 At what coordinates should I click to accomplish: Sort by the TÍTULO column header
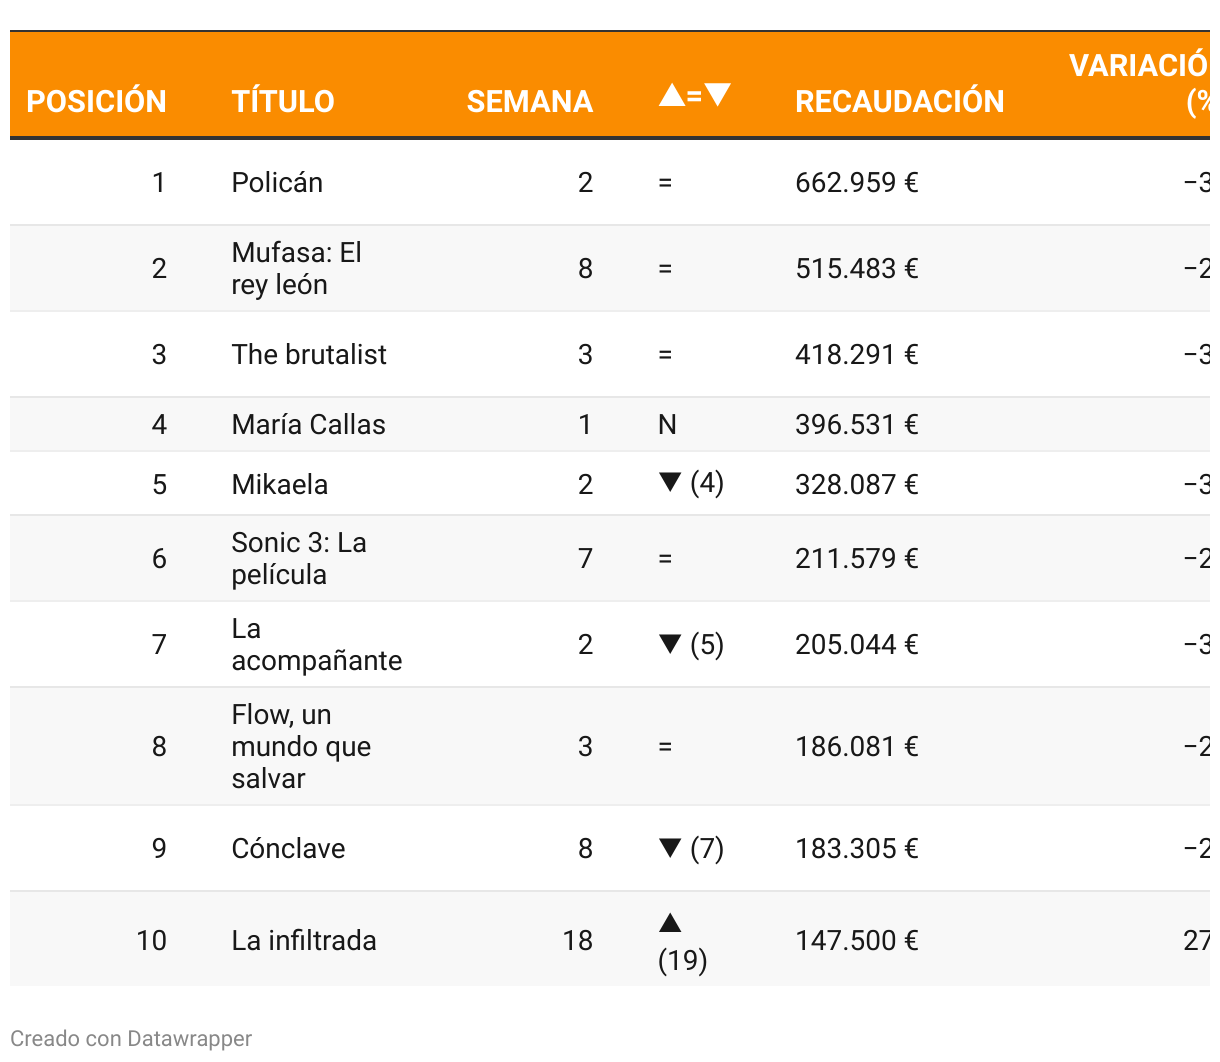283,101
